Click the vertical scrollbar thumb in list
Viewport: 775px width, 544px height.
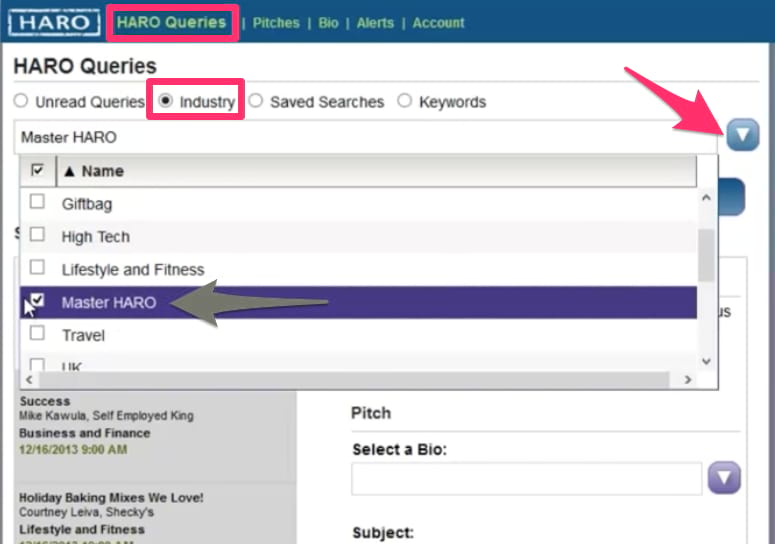706,255
